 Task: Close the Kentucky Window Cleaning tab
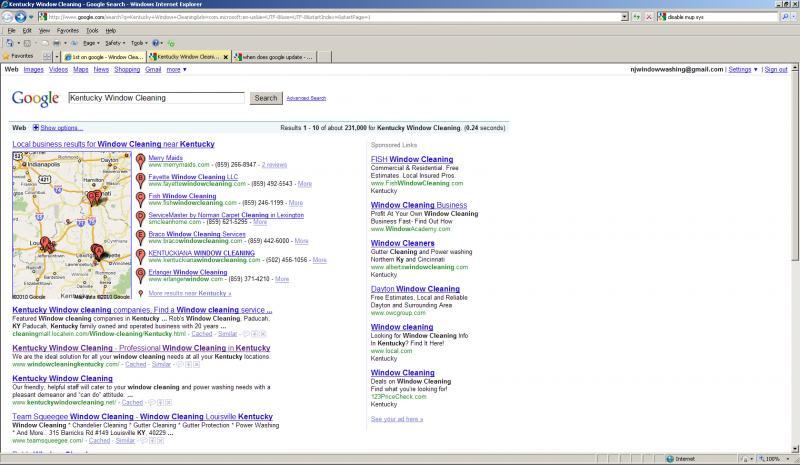pyautogui.click(x=226, y=57)
